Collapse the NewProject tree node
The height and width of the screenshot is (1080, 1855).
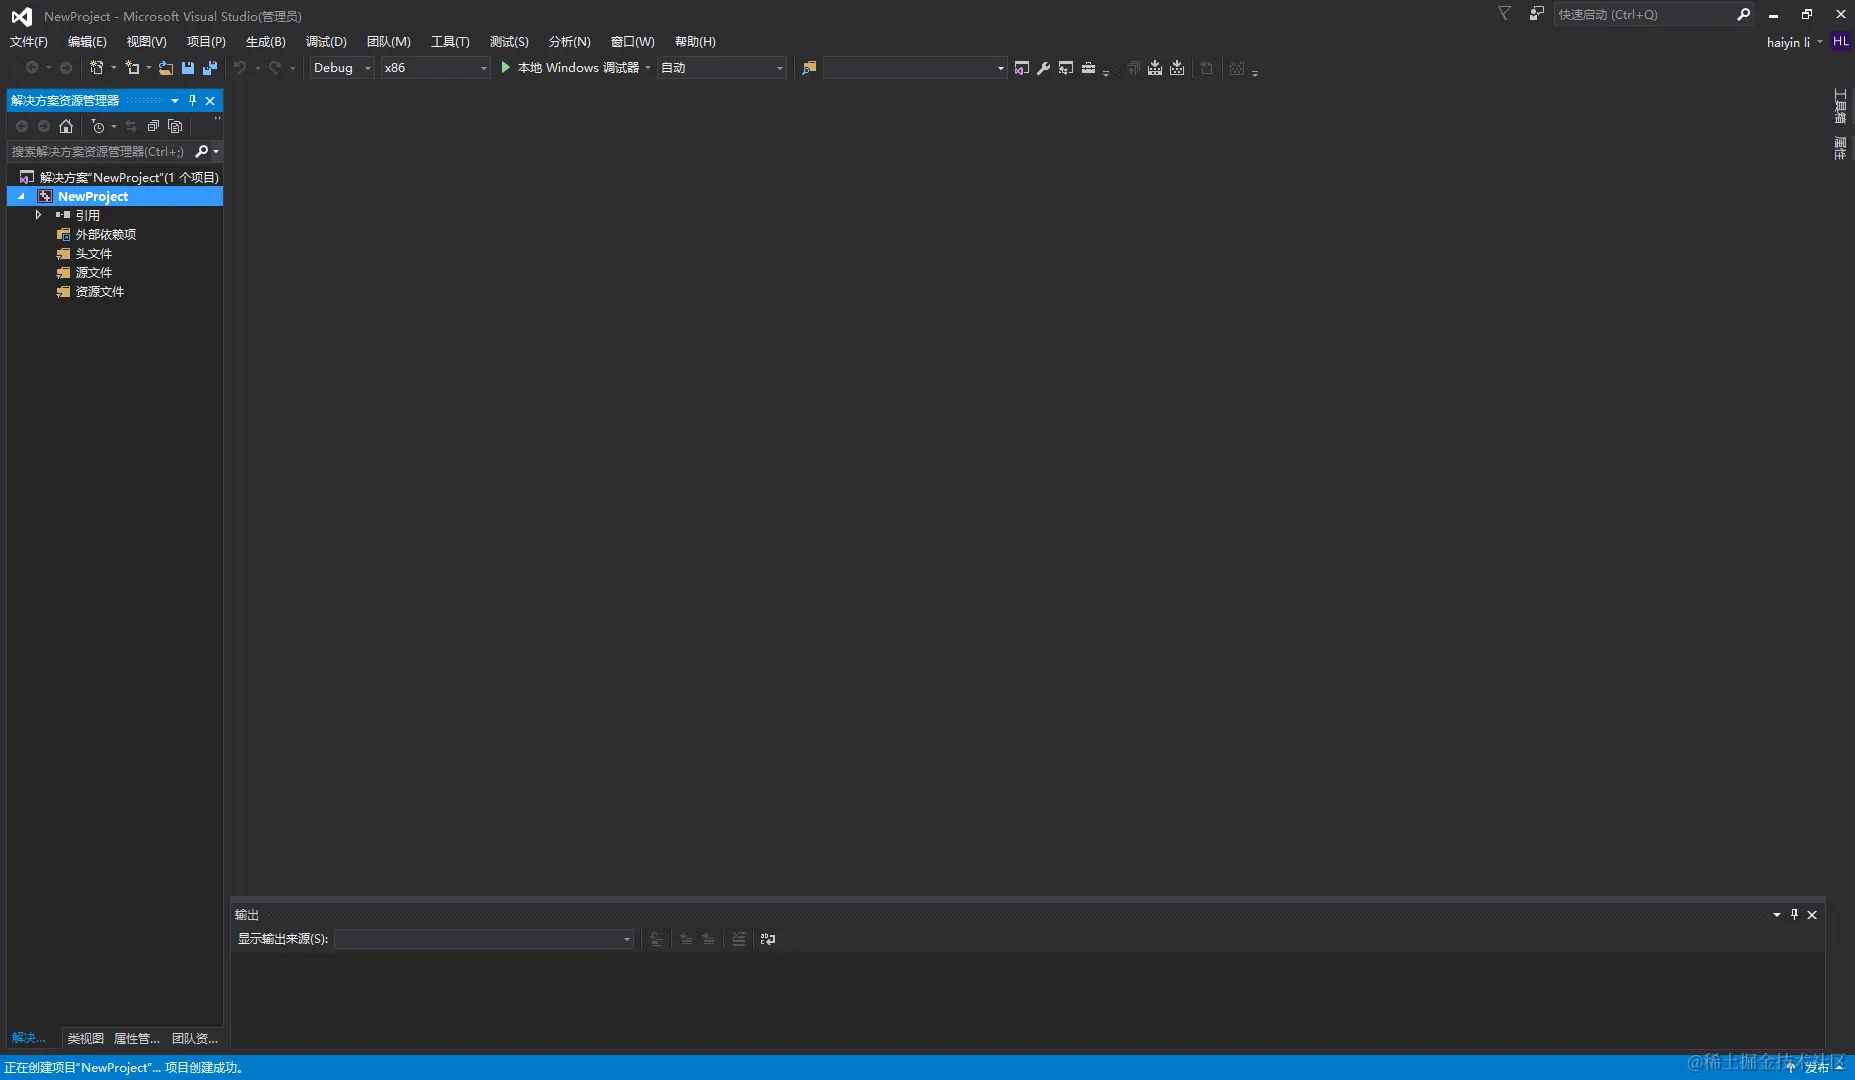point(21,196)
